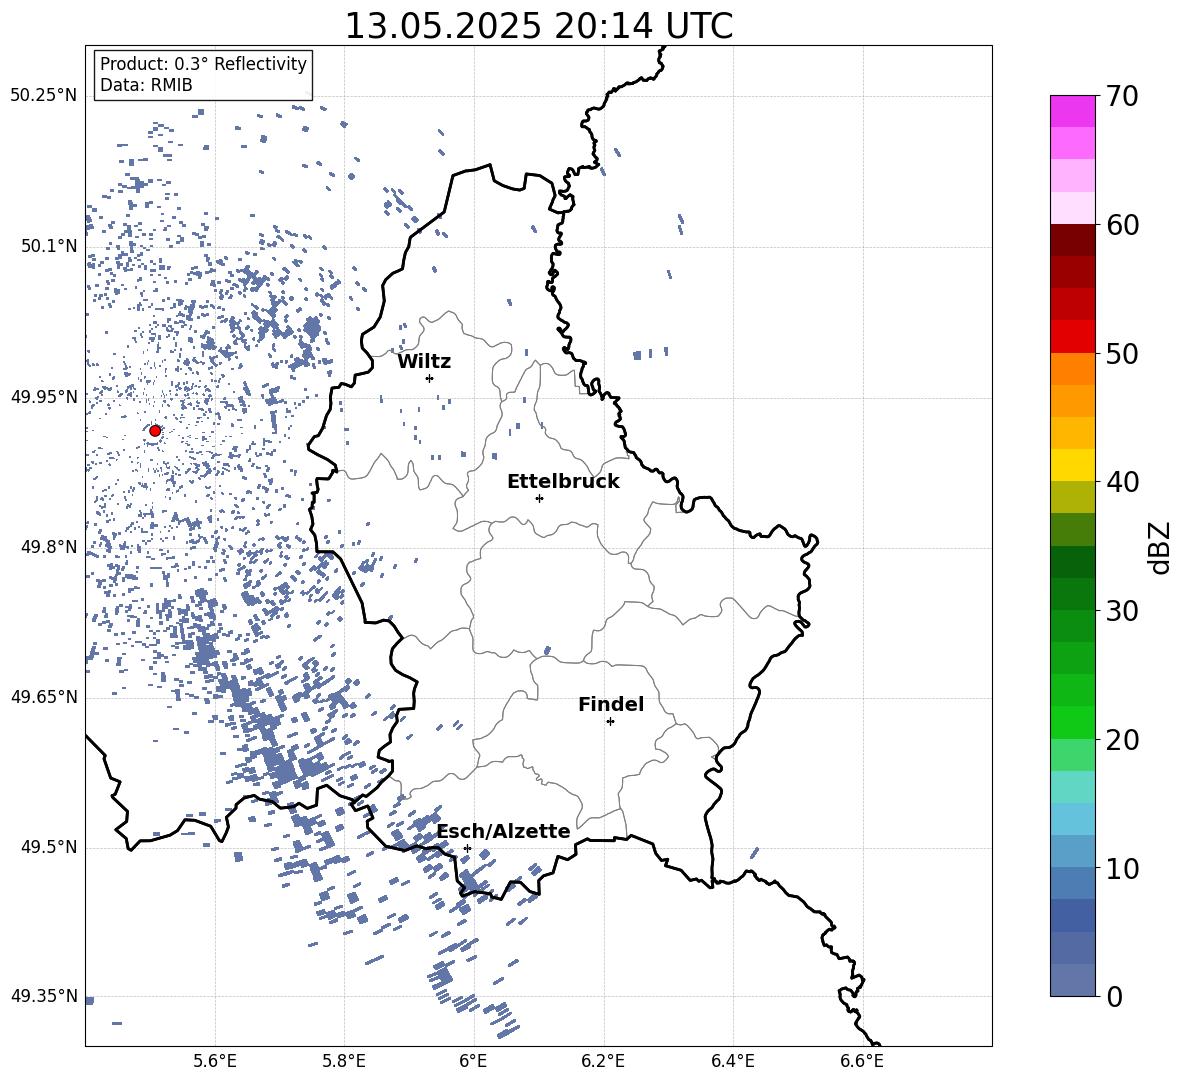Click the 49.8°N latitude label
1184x1081 pixels.
coord(49,547)
